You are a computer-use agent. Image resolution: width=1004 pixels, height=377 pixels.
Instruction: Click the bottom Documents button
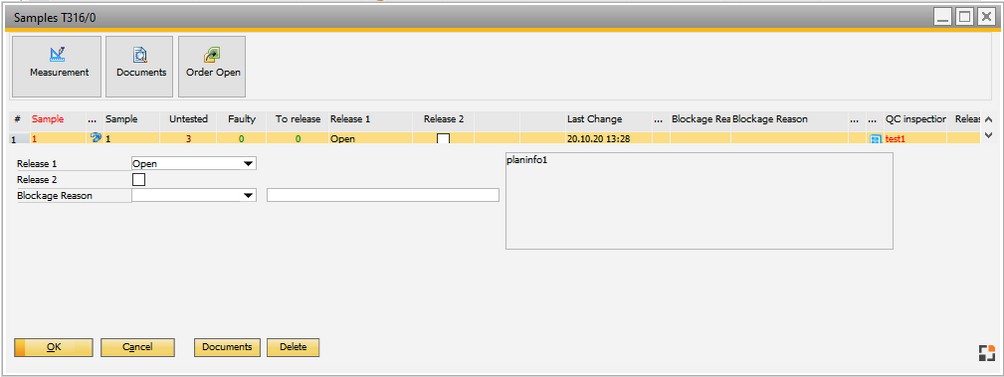click(227, 348)
